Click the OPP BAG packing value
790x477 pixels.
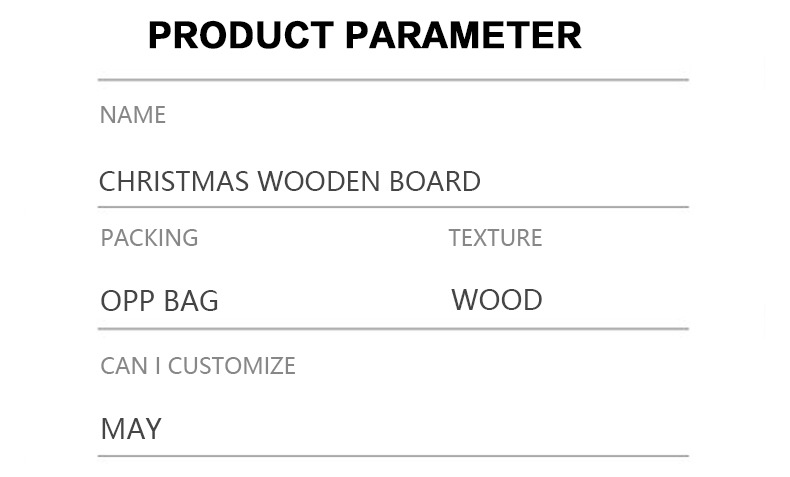pos(159,301)
